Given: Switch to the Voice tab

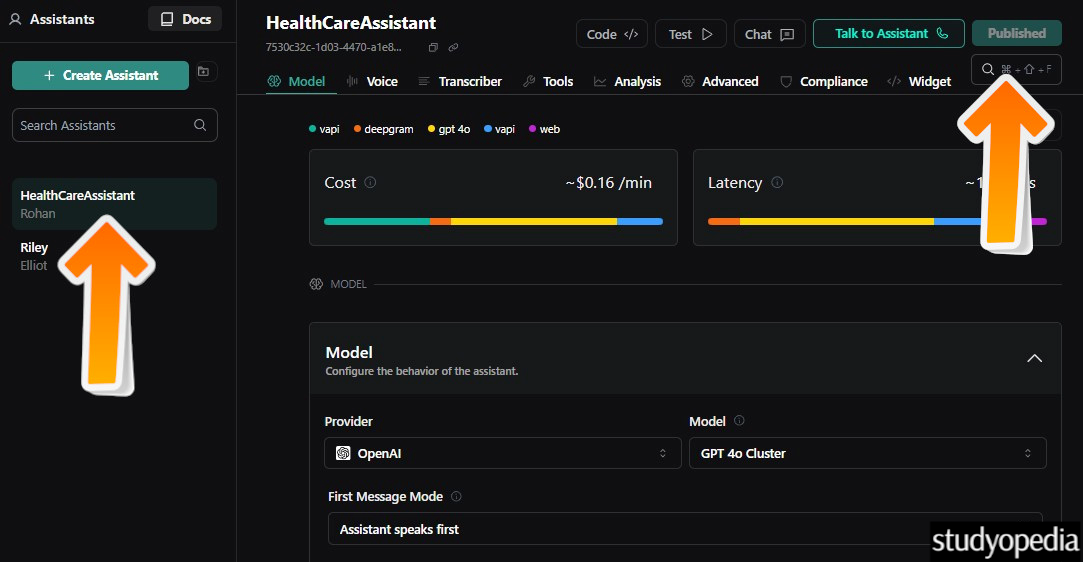Looking at the screenshot, I should tap(372, 81).
